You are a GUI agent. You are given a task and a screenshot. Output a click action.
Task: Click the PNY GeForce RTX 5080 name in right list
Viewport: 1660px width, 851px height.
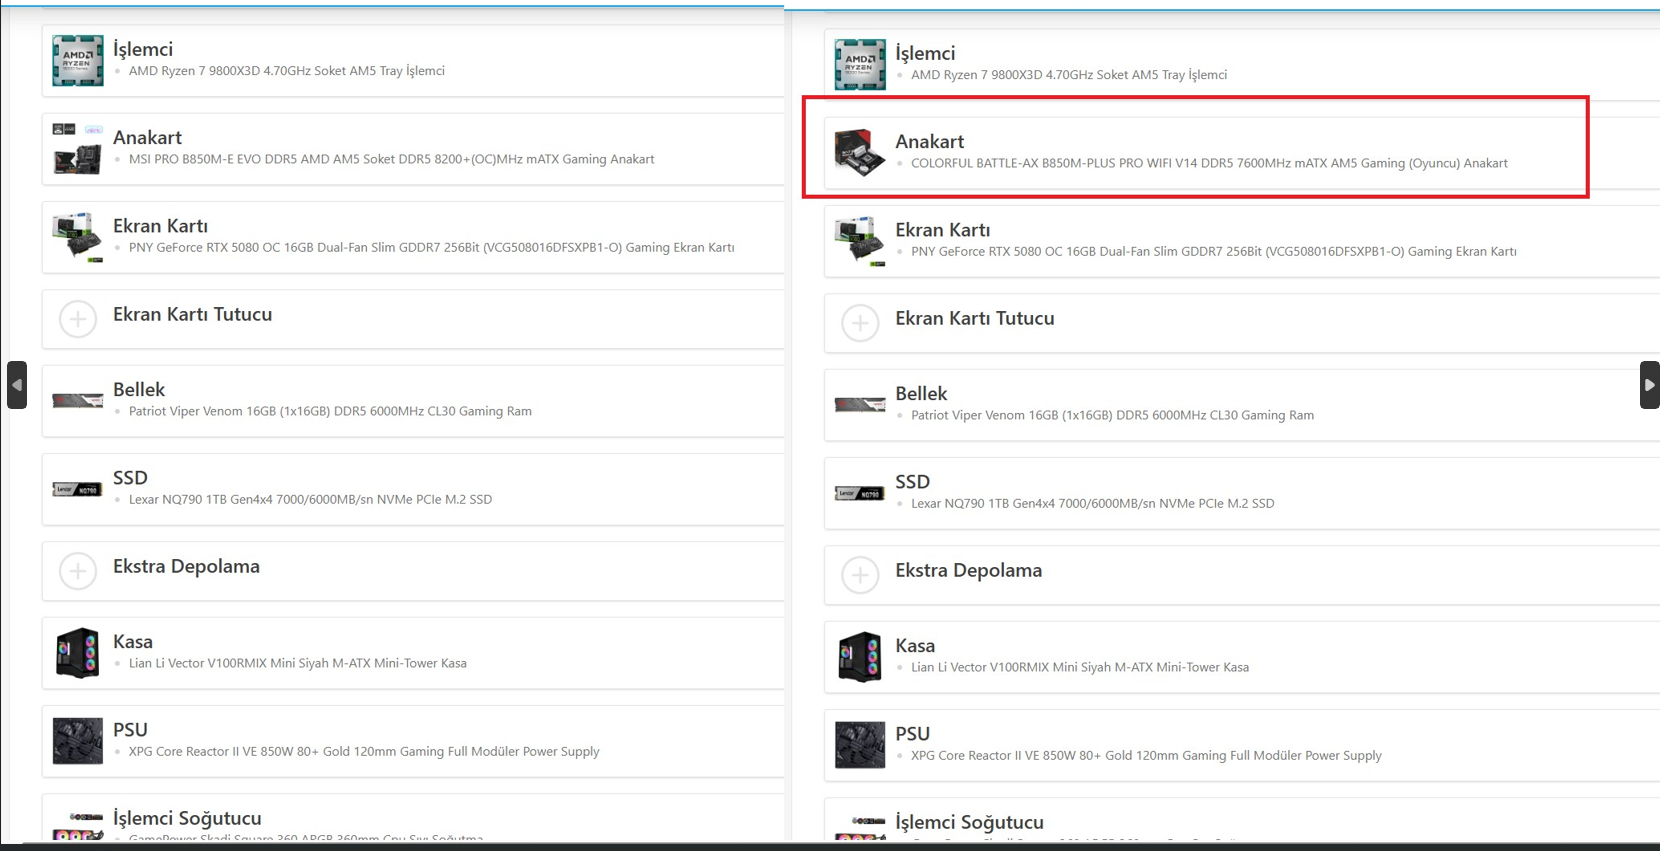click(x=1213, y=251)
